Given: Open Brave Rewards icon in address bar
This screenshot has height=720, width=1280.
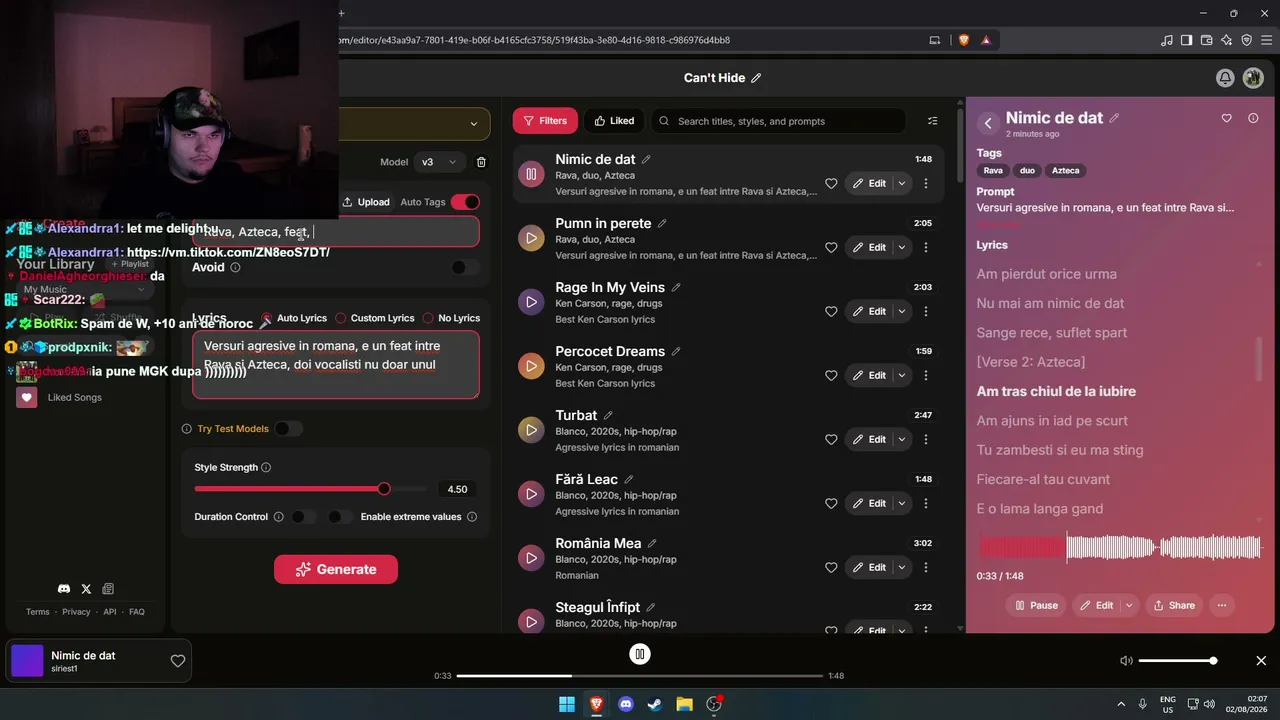Looking at the screenshot, I should [986, 40].
